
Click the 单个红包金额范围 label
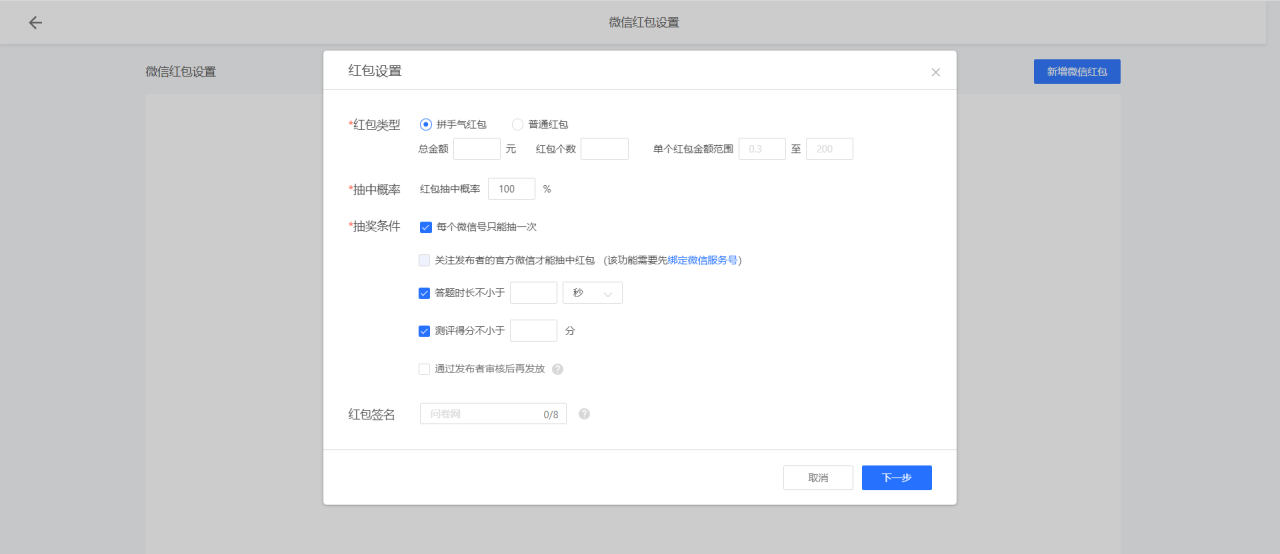(x=693, y=149)
